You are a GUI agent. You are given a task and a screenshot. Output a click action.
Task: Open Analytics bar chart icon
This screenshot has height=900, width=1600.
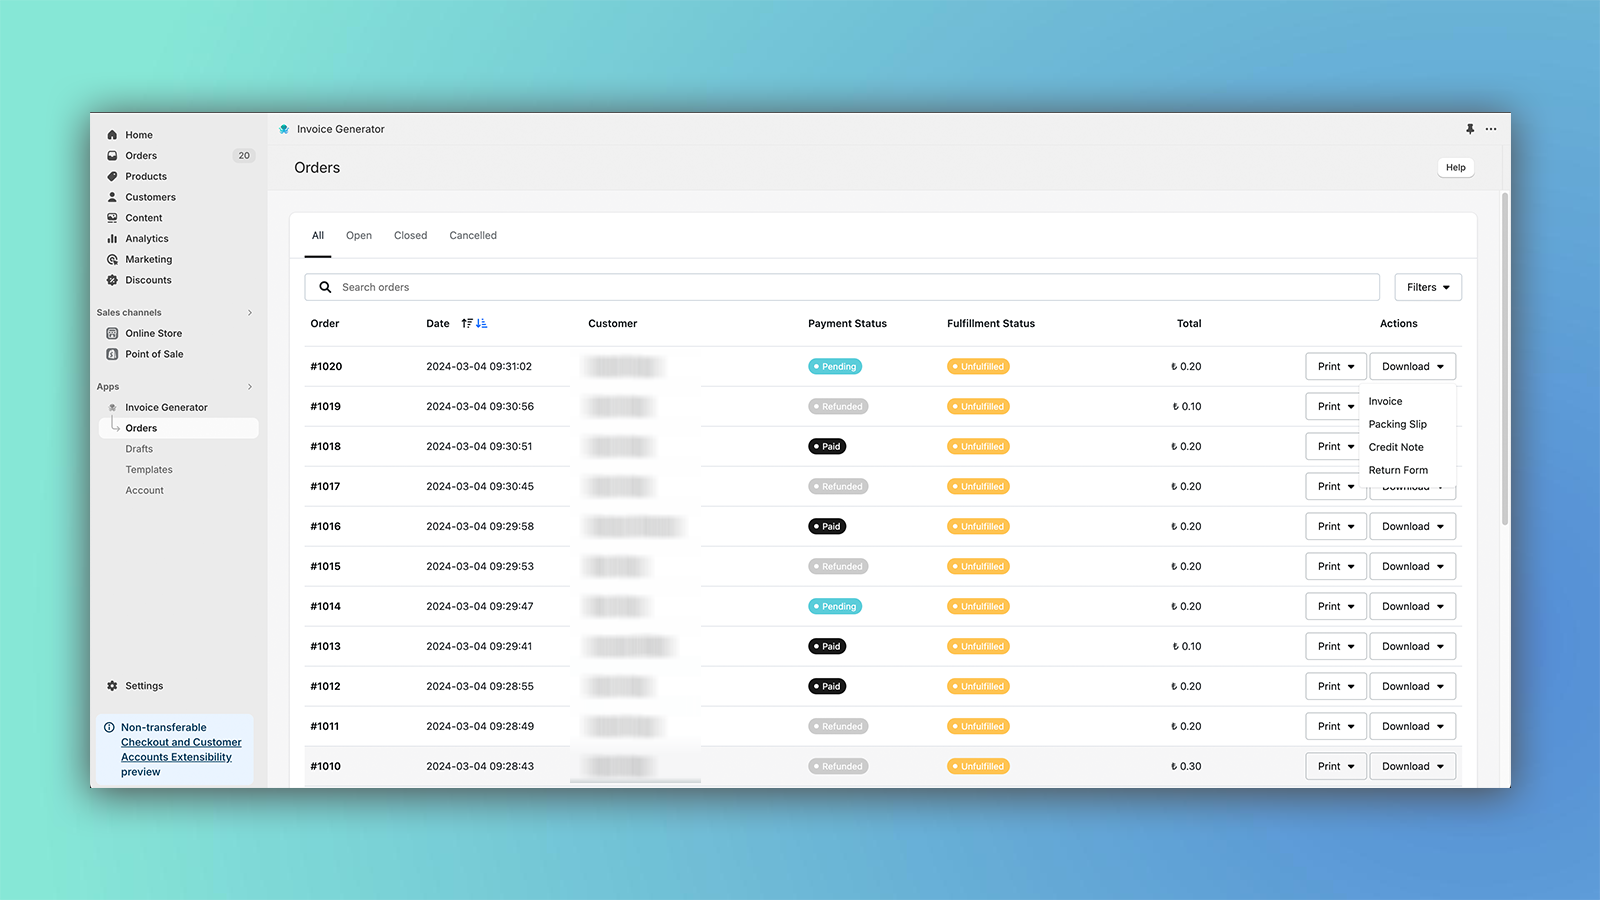[112, 239]
